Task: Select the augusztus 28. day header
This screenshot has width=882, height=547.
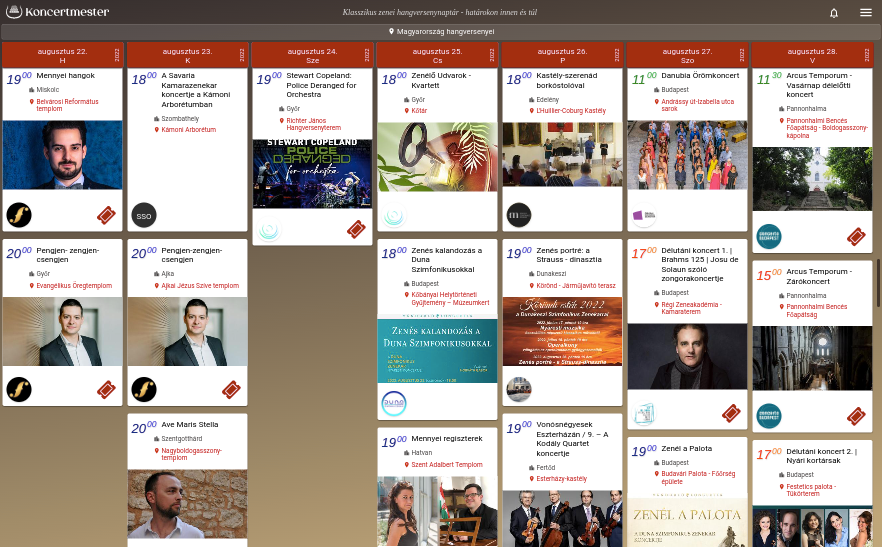Action: click(x=812, y=55)
